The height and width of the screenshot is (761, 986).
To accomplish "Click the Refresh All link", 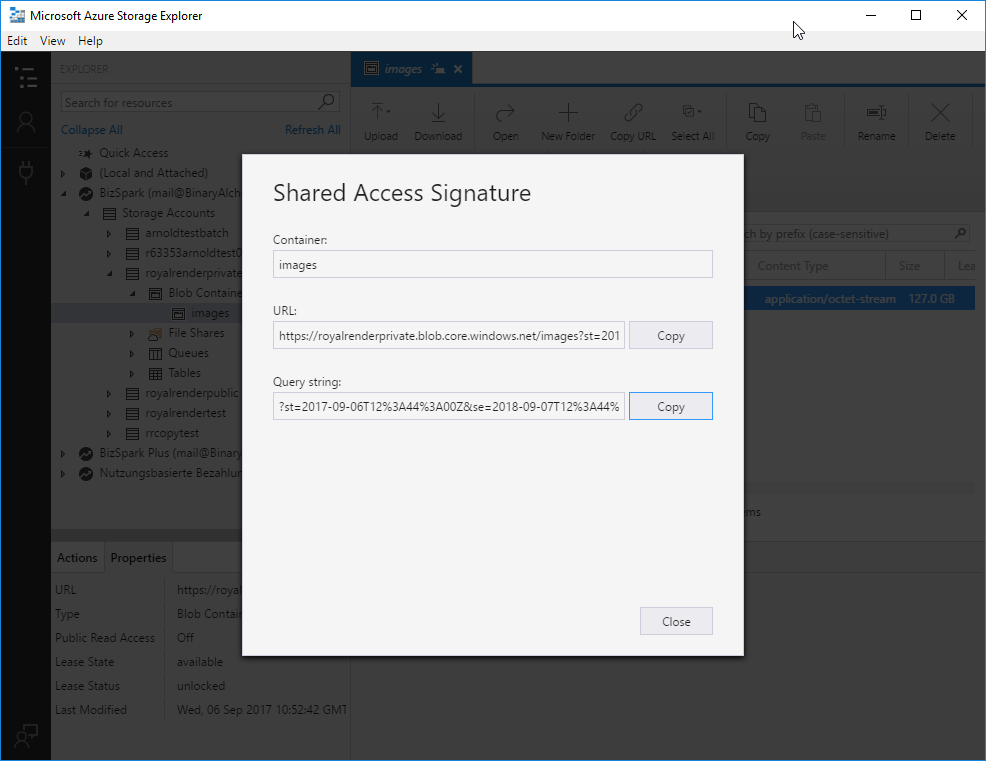I will [313, 130].
